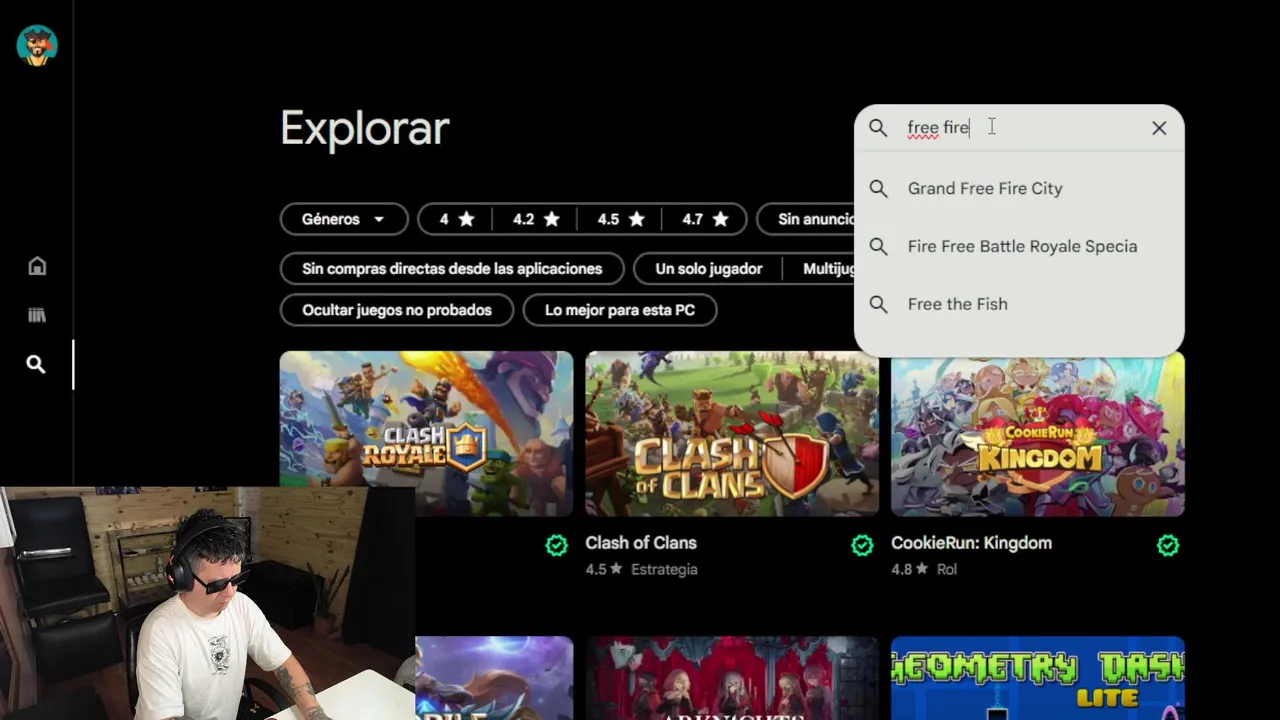Click the star icon beside the Clash of Clans rating
Screen dimensions: 1280x720
point(616,569)
